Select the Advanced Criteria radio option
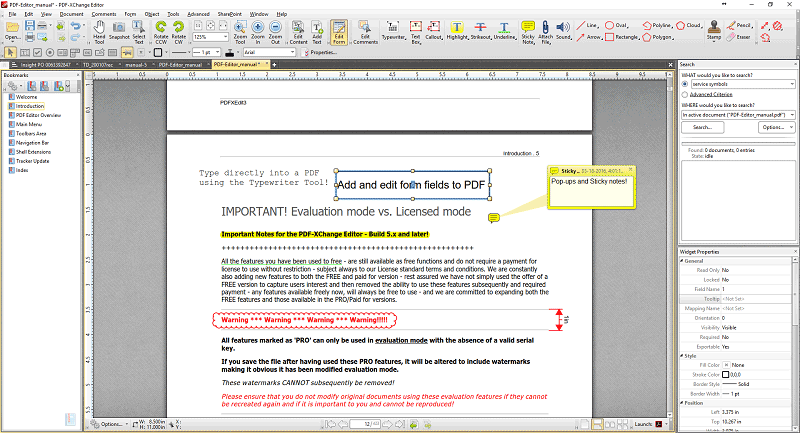The width and height of the screenshot is (800, 433). click(686, 94)
